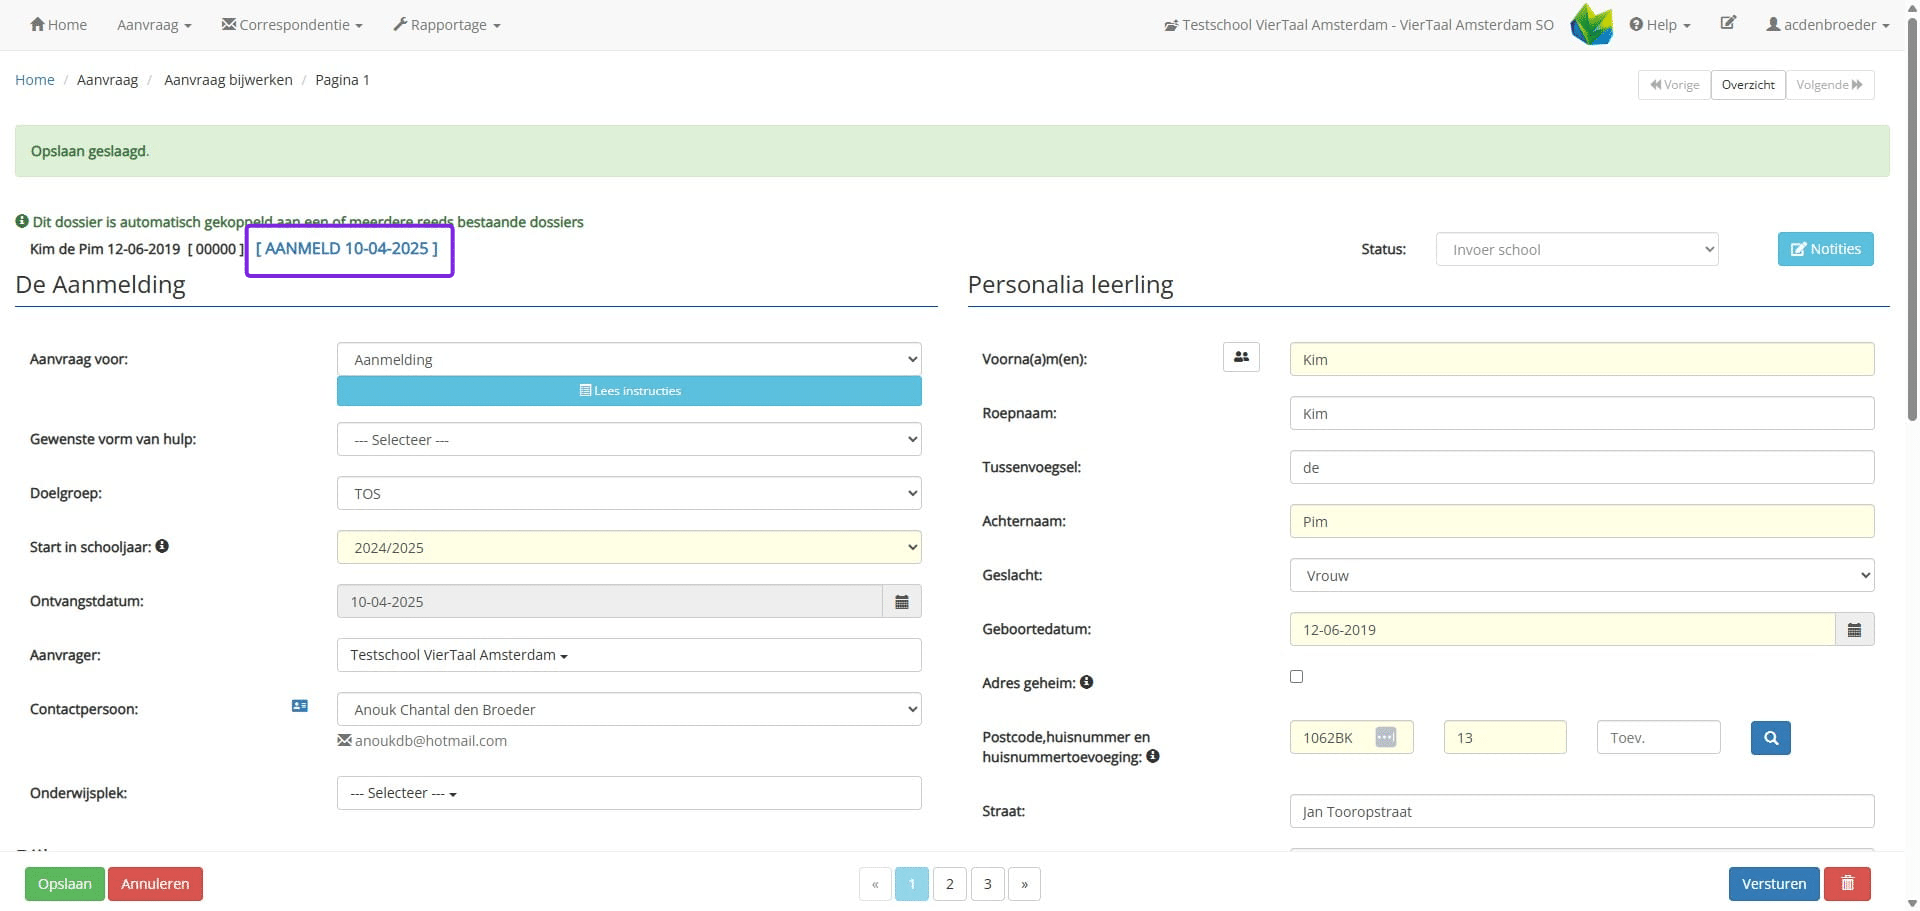The width and height of the screenshot is (1920, 911).
Task: Go to Home in the top menu
Action: (x=58, y=24)
